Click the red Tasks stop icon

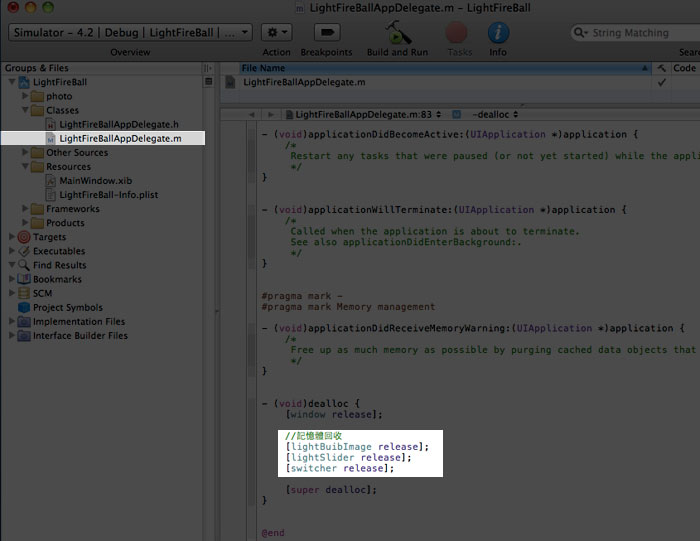[x=456, y=33]
